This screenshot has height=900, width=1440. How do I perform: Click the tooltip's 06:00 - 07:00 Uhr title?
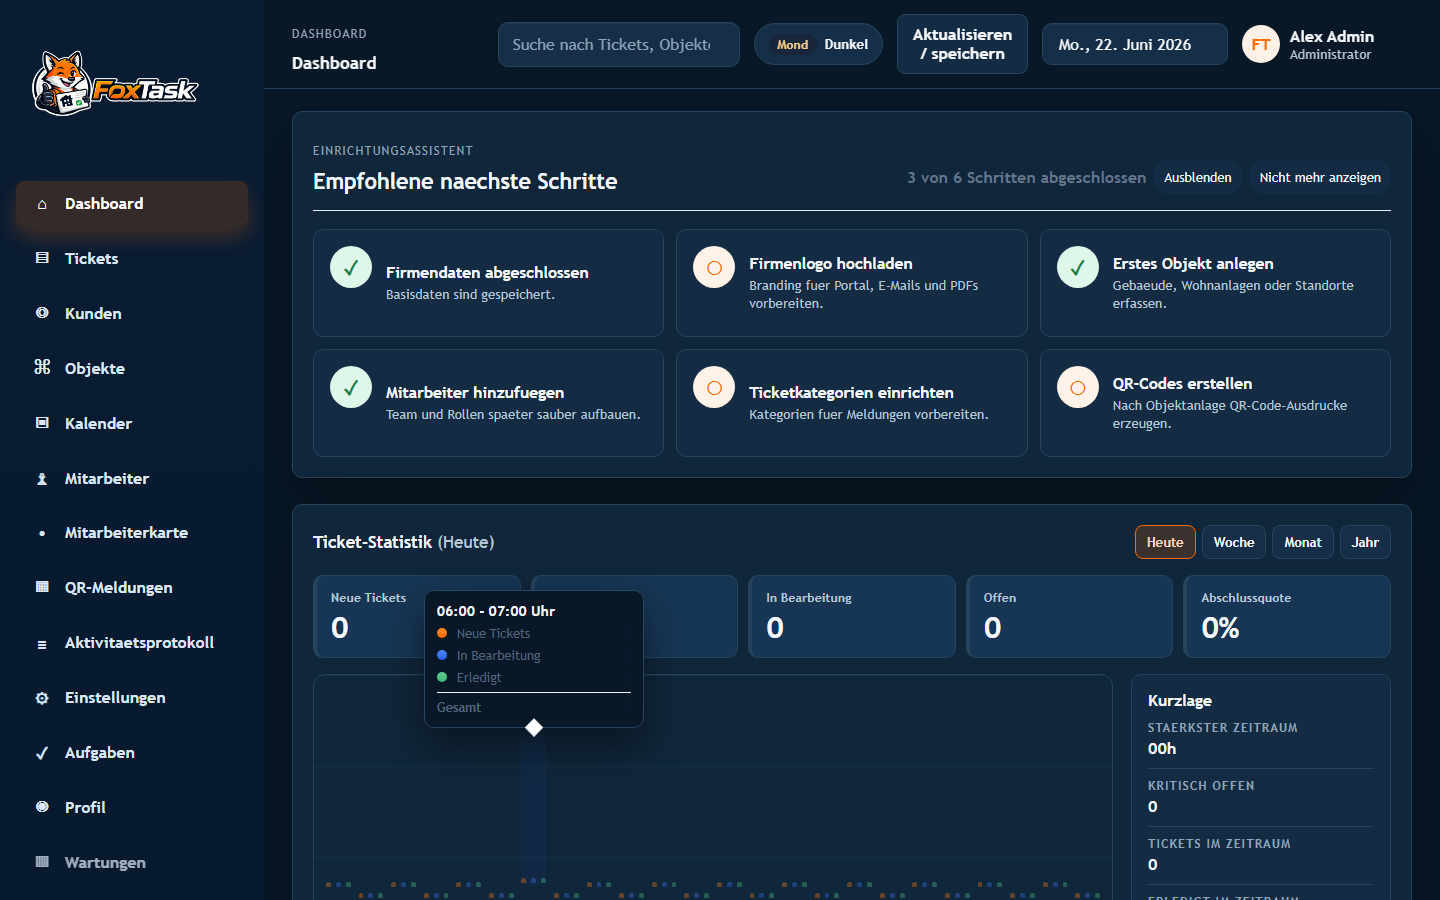pyautogui.click(x=496, y=611)
